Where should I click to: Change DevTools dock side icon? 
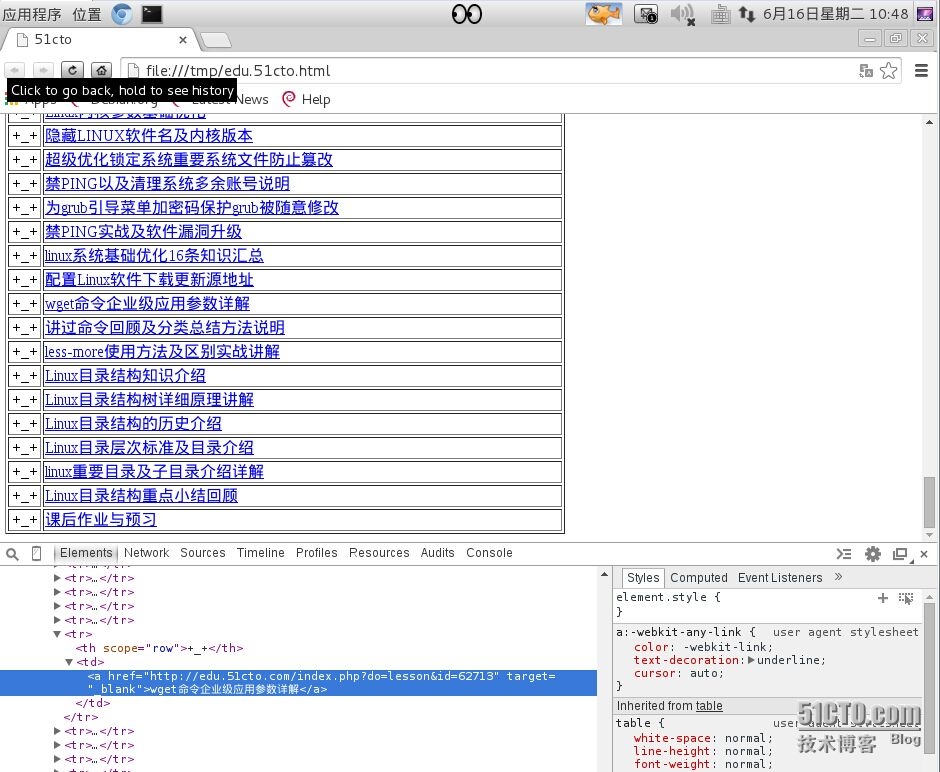click(900, 554)
